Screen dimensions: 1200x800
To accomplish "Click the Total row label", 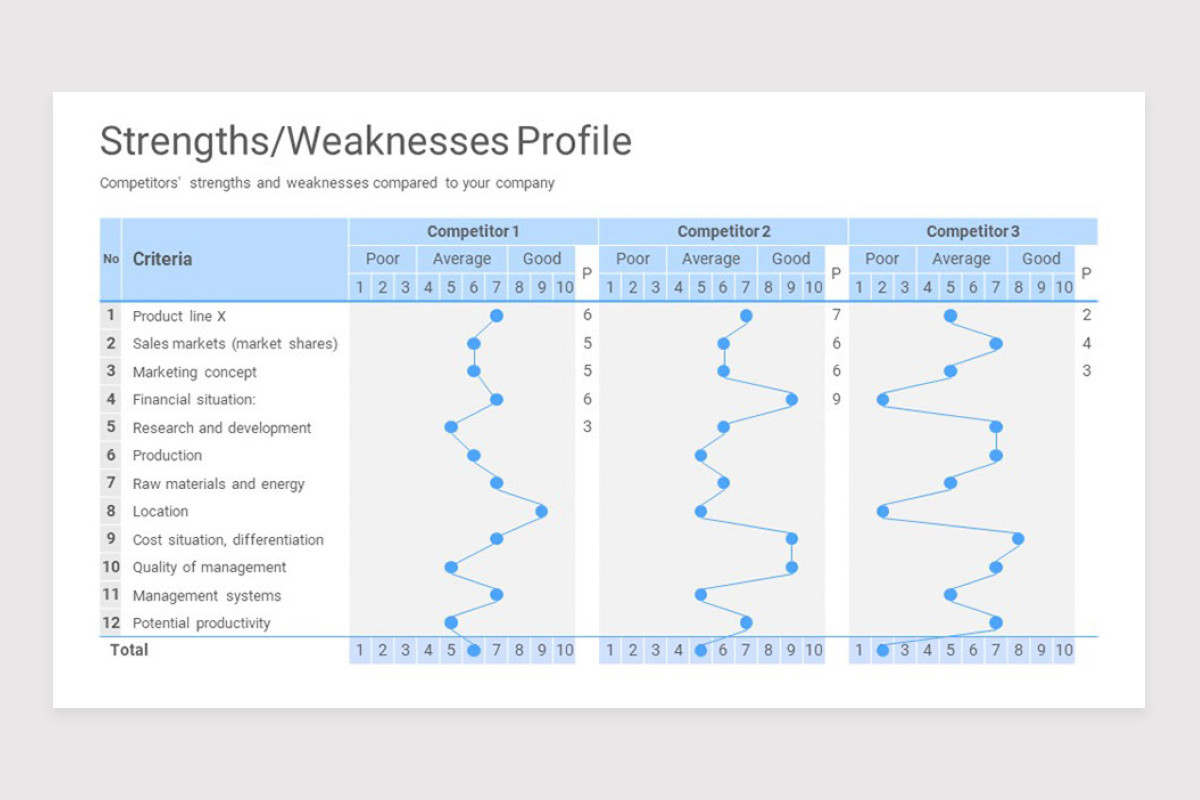I will coord(129,650).
